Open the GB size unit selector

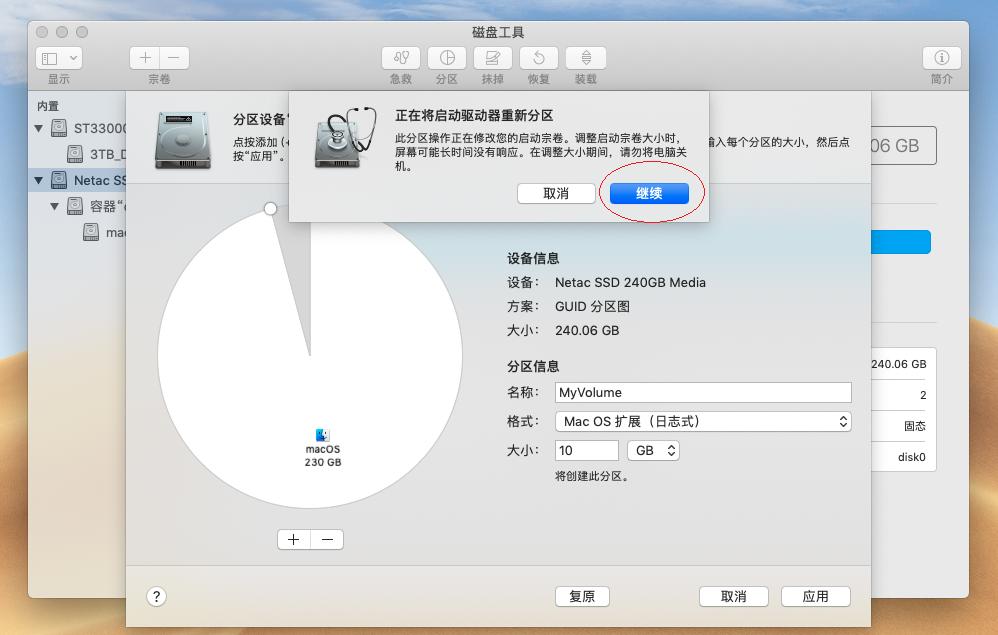pos(654,450)
